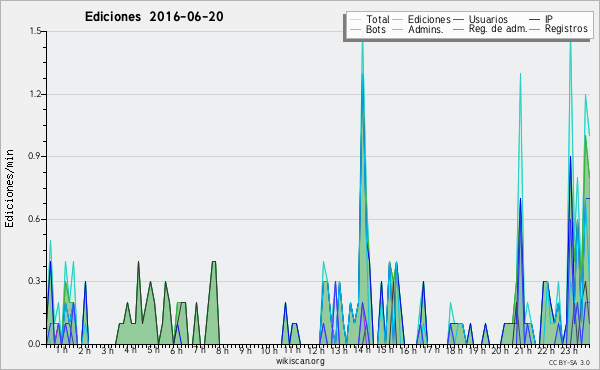600x370 pixels.
Task: Click the chart title 'Ediciones 2016-06-20'
Action: 154,17
